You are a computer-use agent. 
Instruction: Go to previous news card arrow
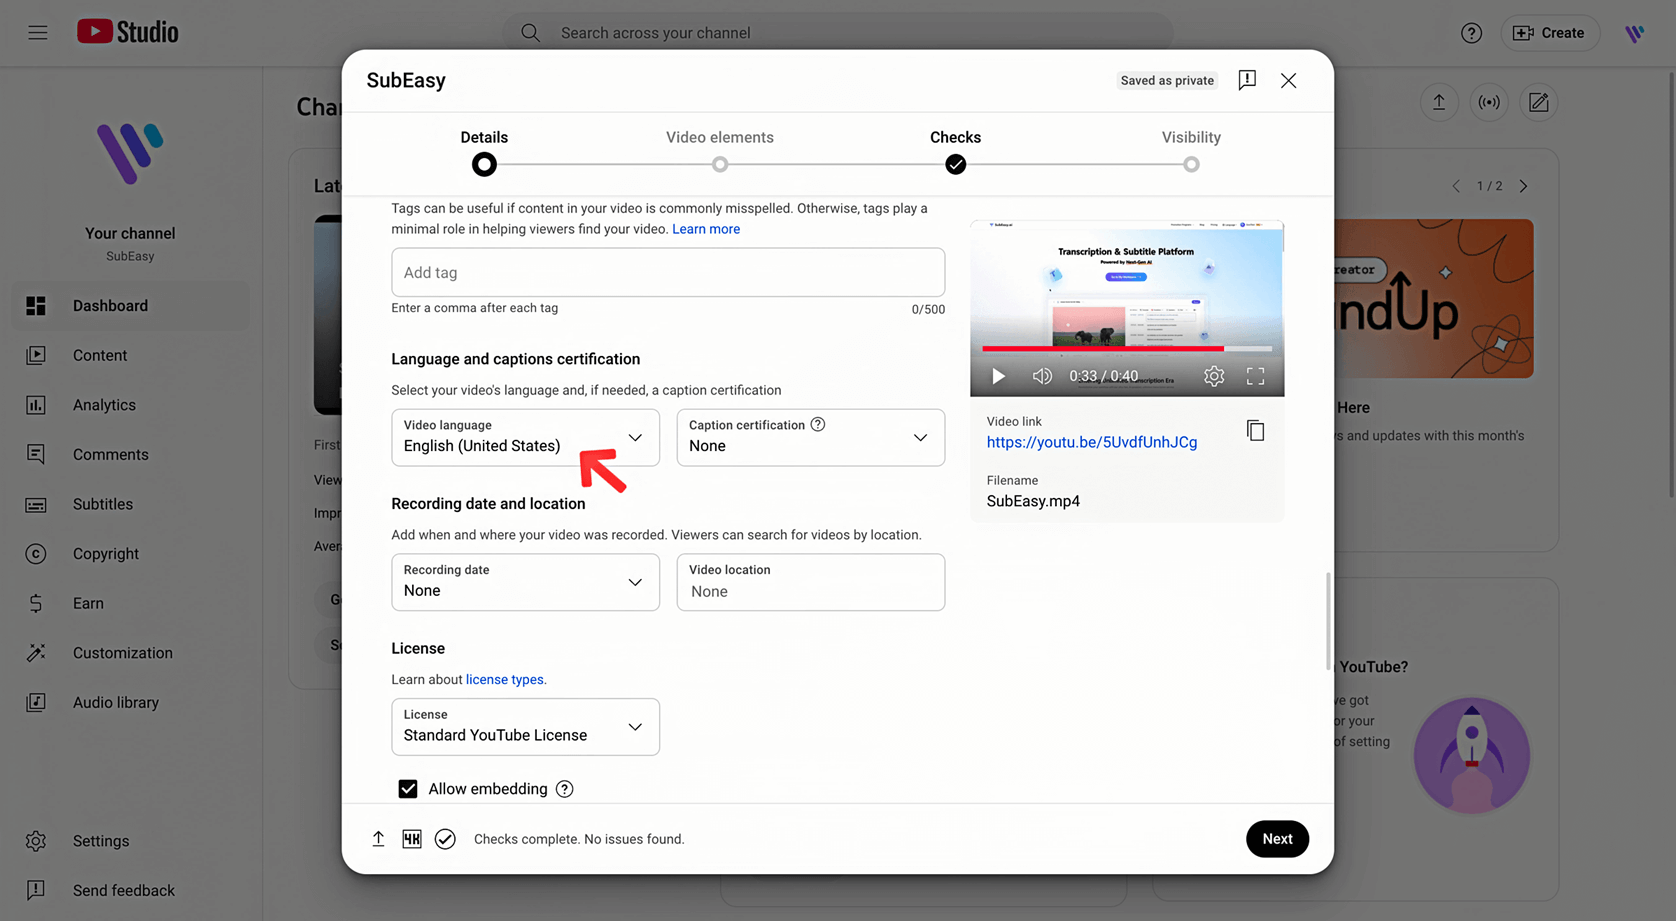(x=1456, y=186)
